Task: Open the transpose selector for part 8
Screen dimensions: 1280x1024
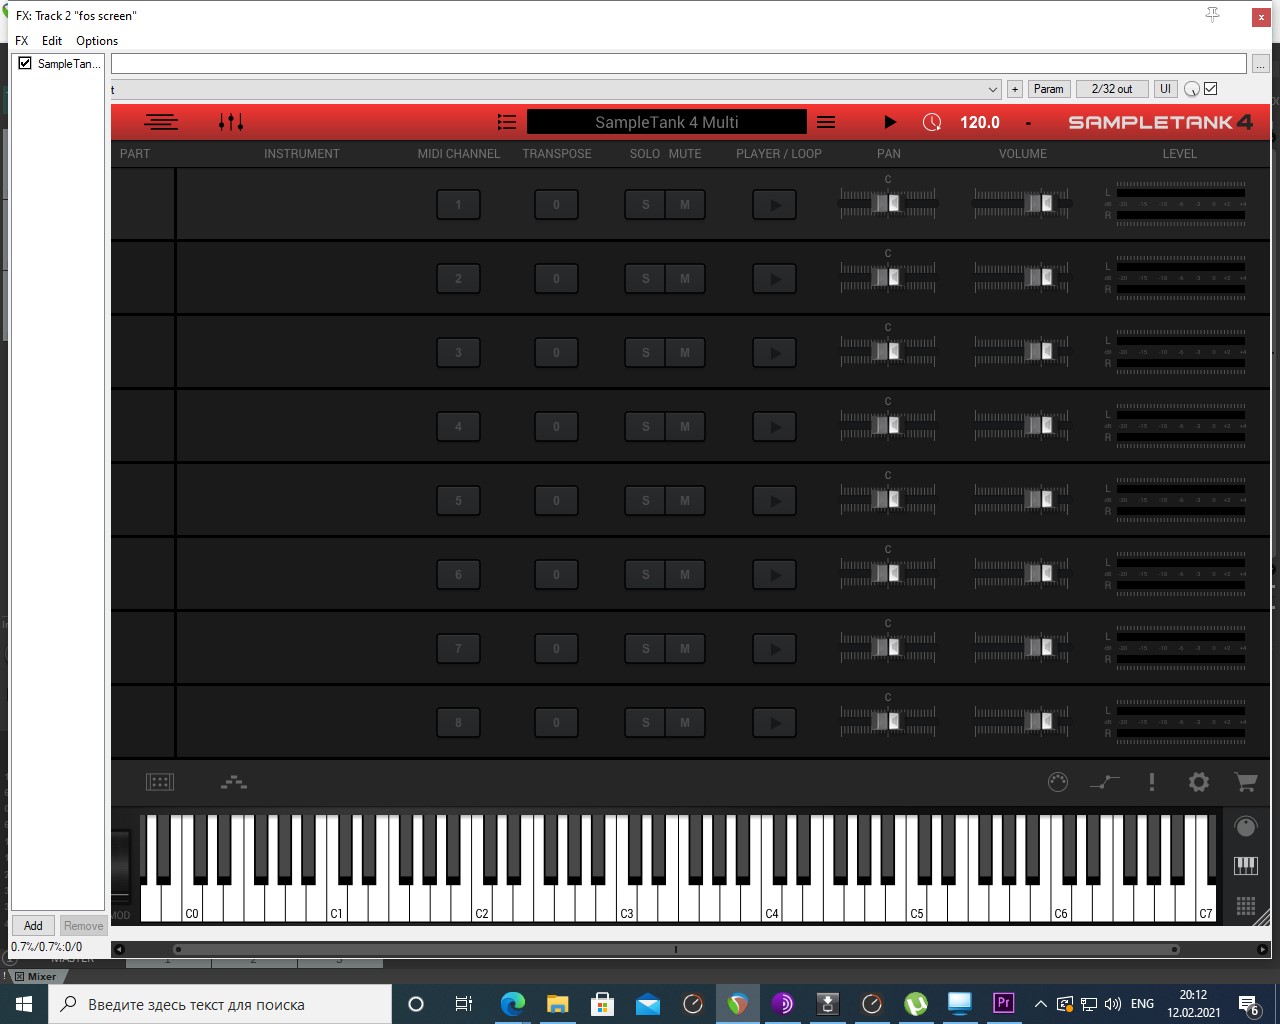Action: point(557,723)
